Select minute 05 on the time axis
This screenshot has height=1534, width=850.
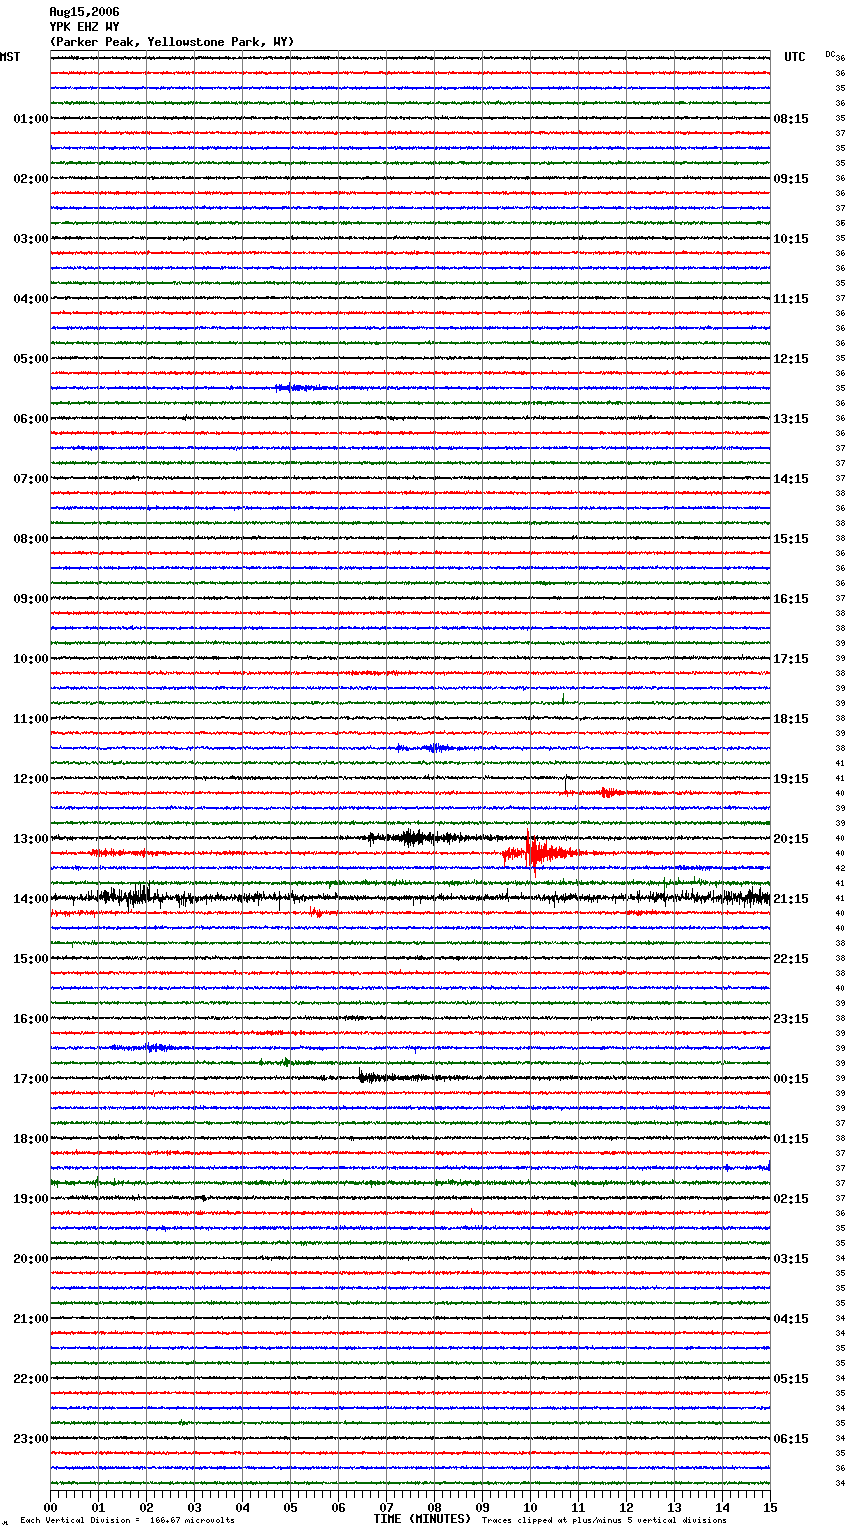pyautogui.click(x=290, y=1507)
